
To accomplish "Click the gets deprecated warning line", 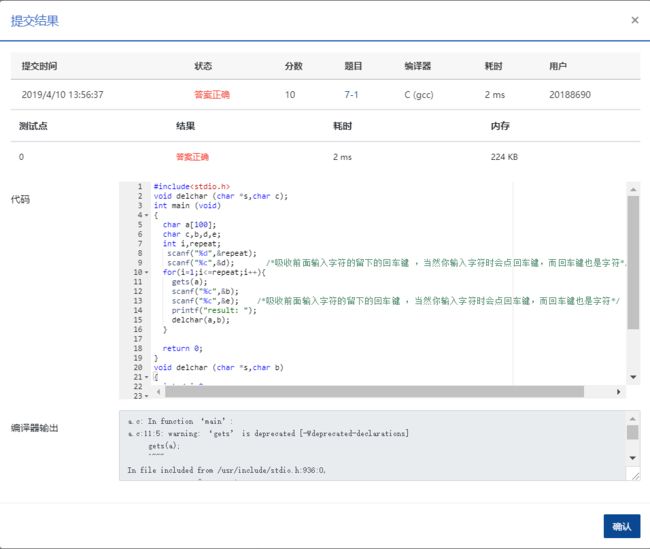I will (269, 433).
